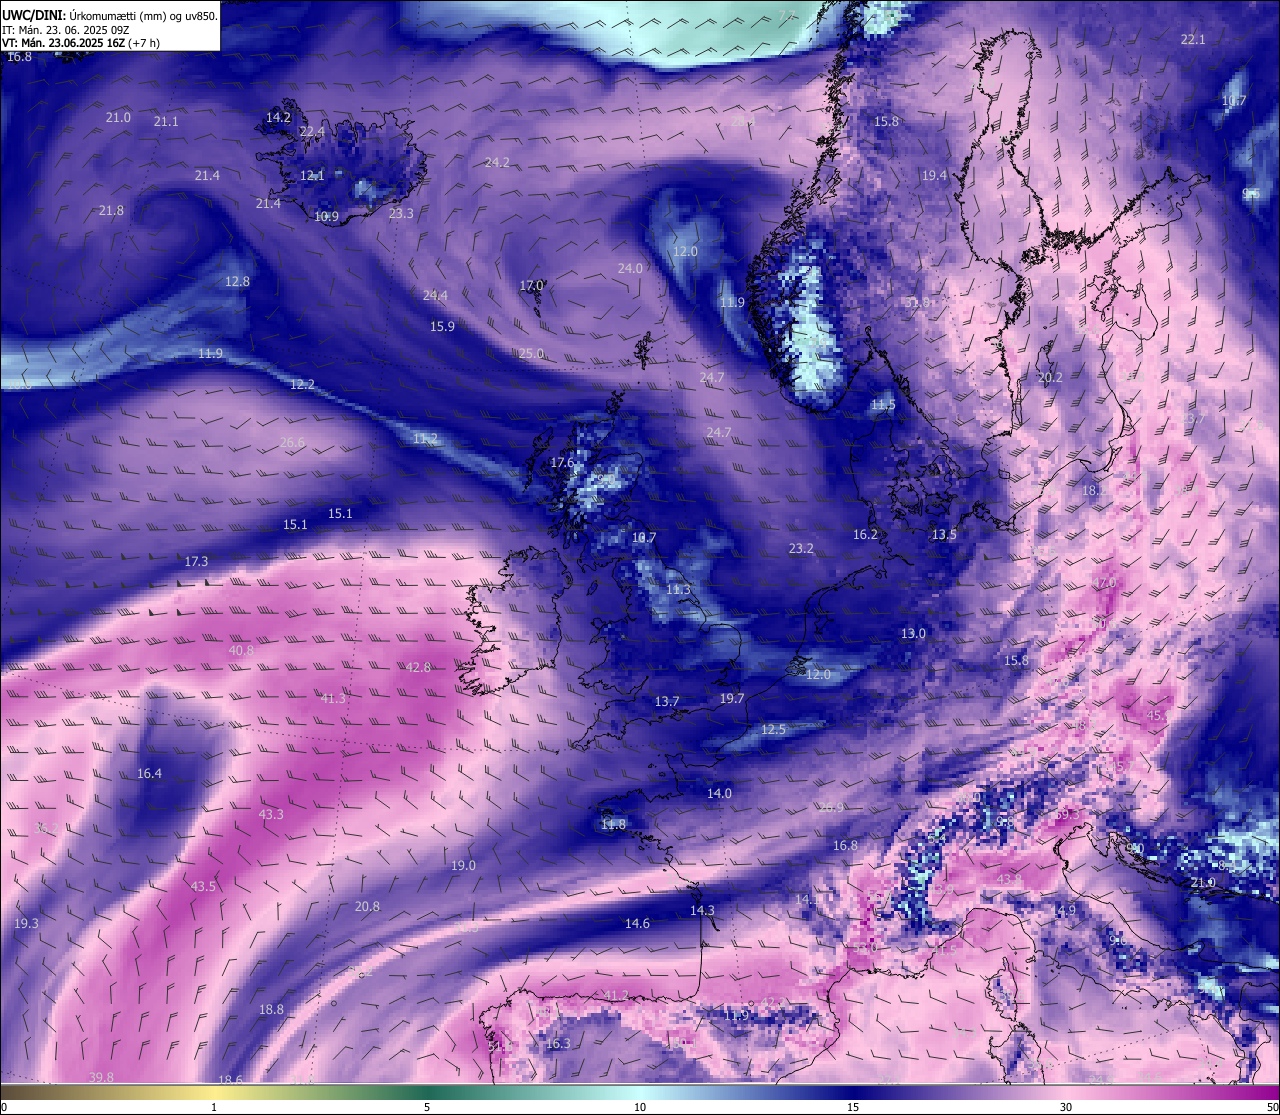Viewport: 1280px width, 1115px height.
Task: Click the 14.3 value on the French coast
Action: [702, 910]
